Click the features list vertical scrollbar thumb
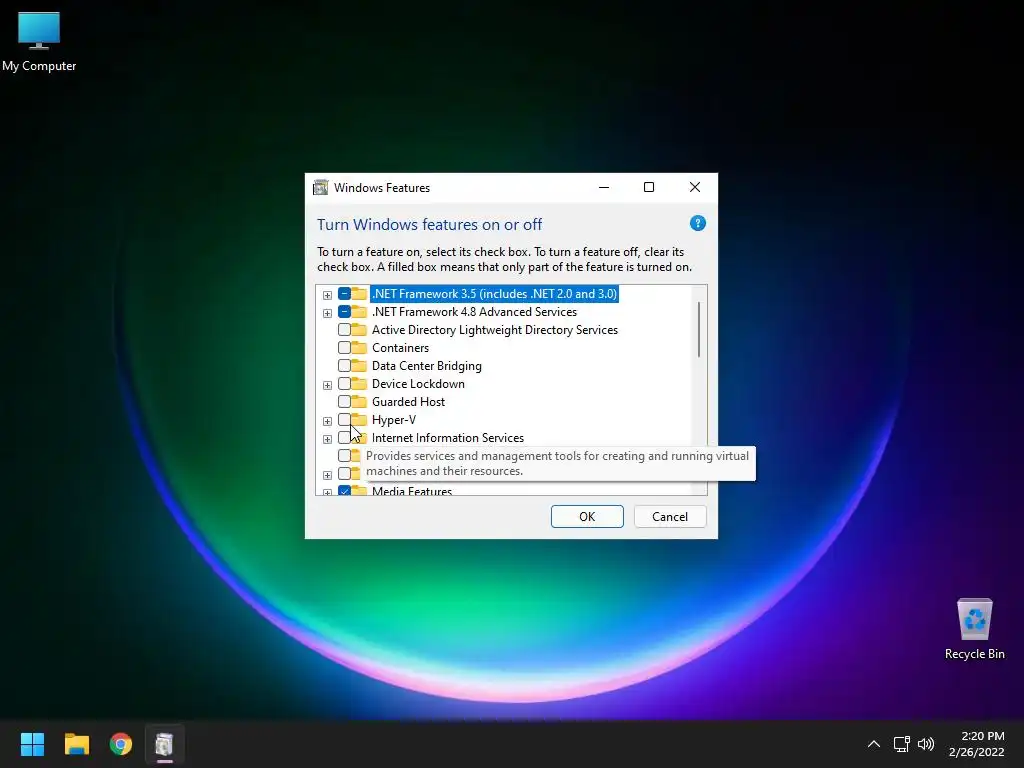1024x768 pixels. (699, 329)
